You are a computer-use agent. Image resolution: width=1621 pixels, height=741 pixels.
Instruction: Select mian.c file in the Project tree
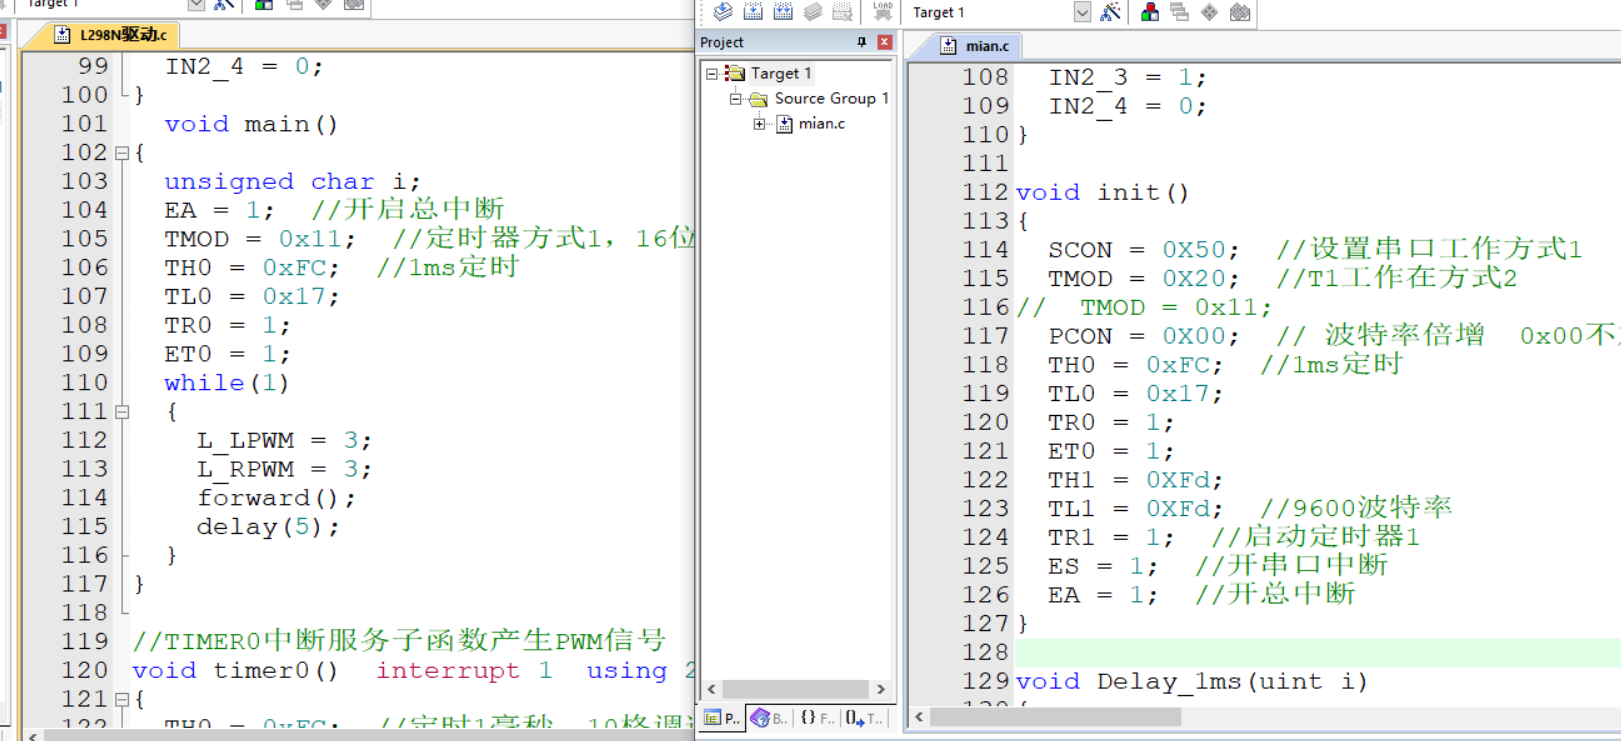click(821, 124)
